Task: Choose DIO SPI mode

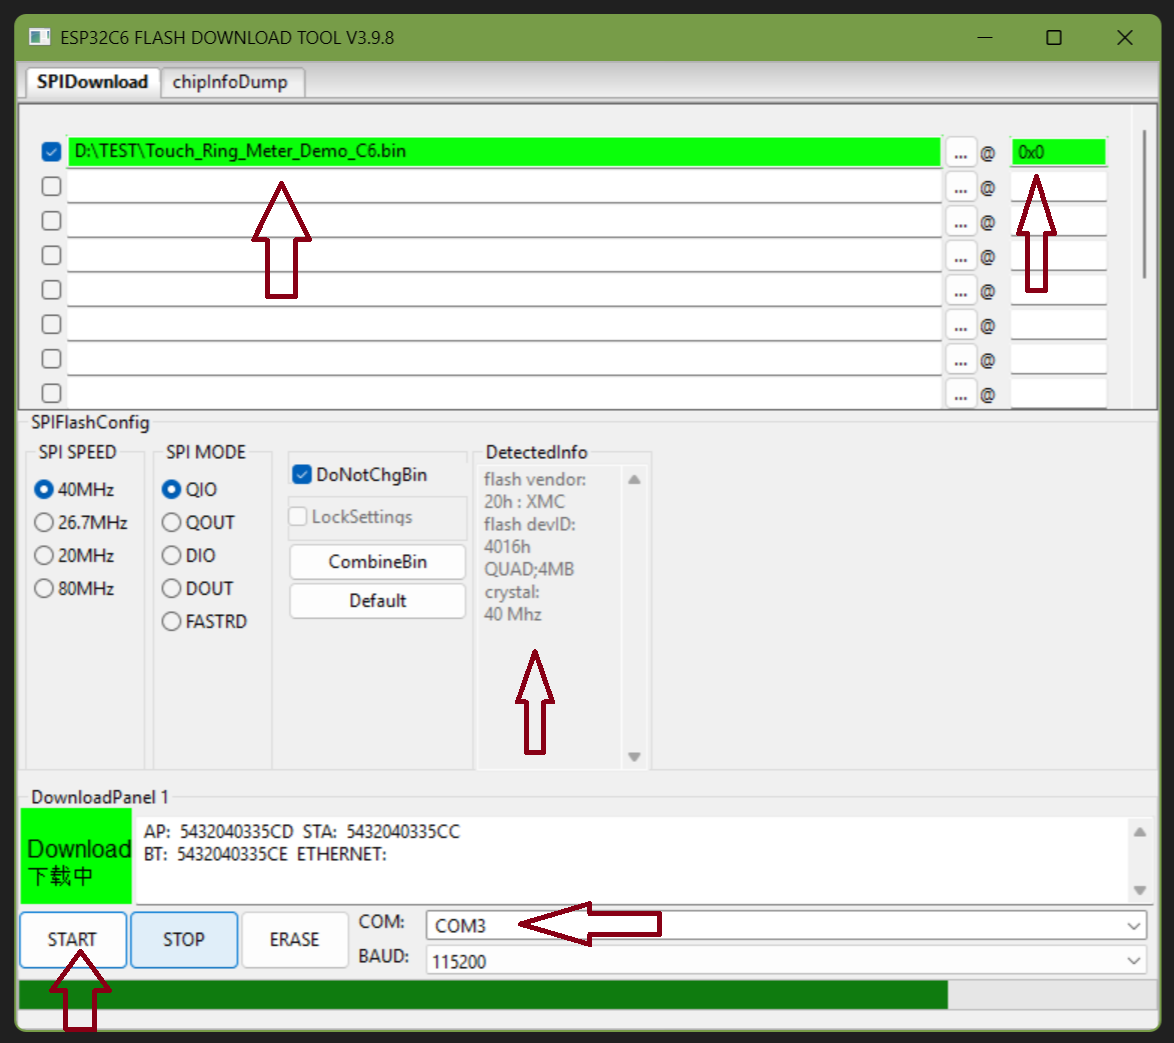Action: pyautogui.click(x=189, y=555)
